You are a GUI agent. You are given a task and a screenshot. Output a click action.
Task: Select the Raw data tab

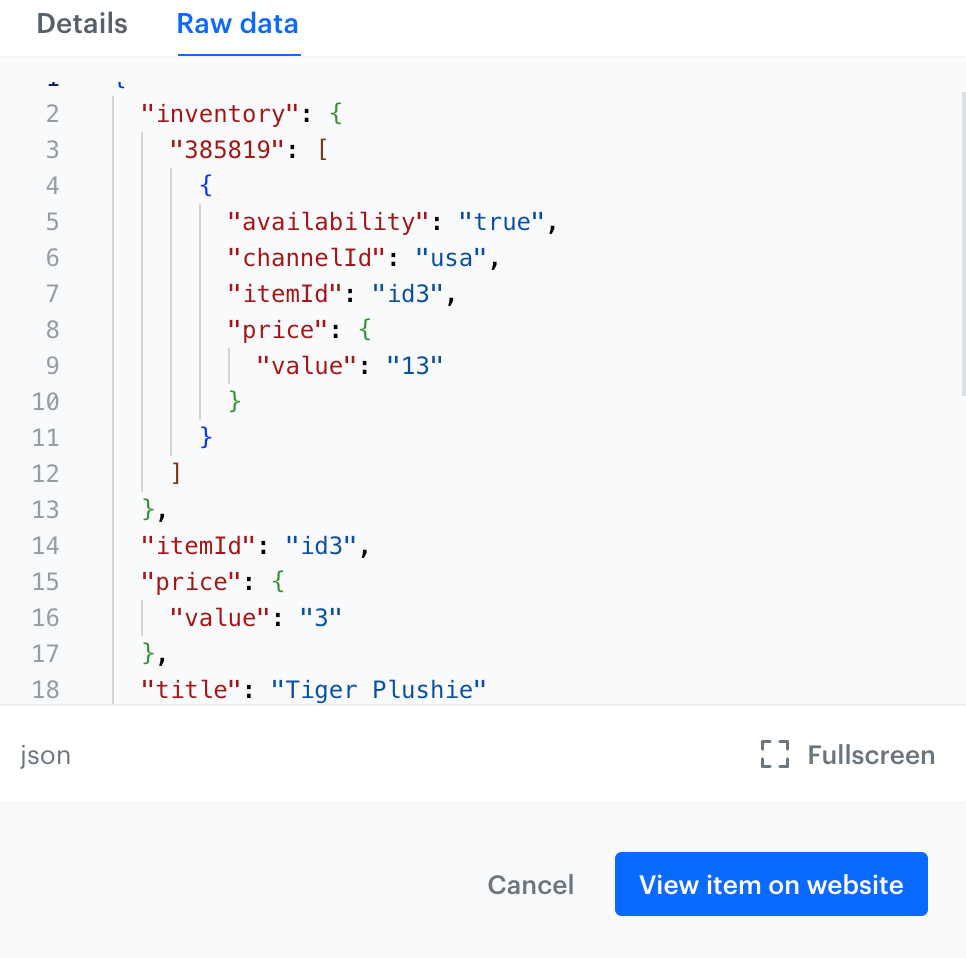[237, 24]
